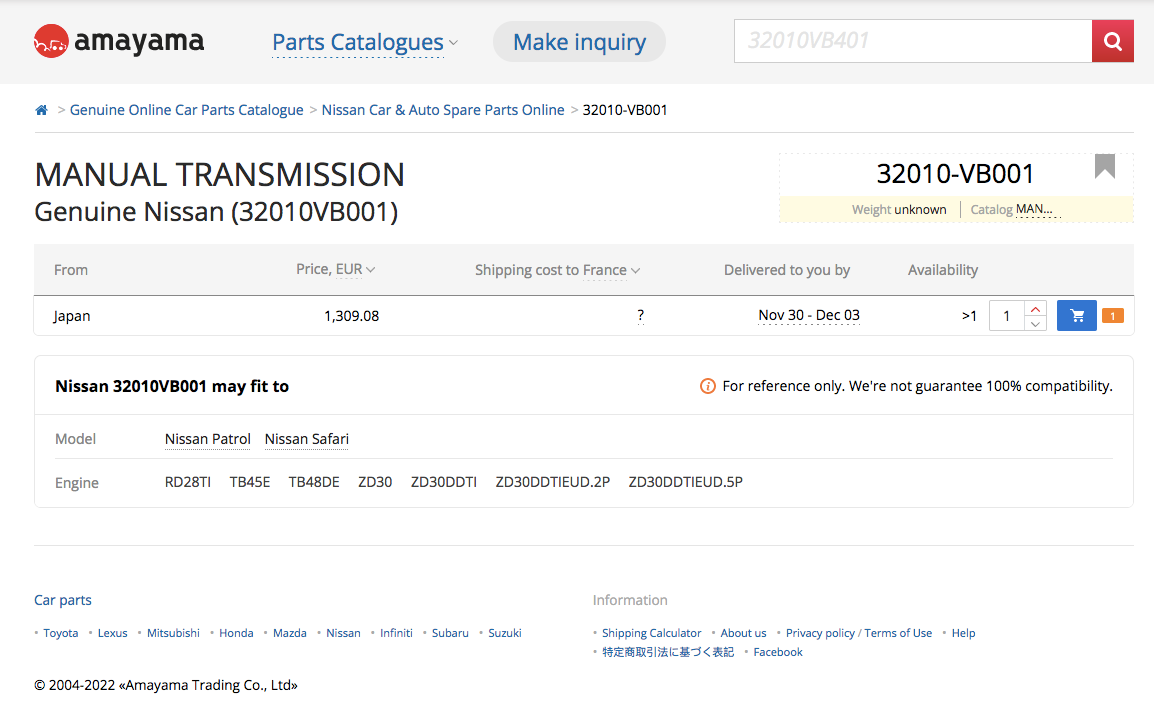Open the Subaru car parts link
This screenshot has height=721, width=1154.
tap(450, 633)
